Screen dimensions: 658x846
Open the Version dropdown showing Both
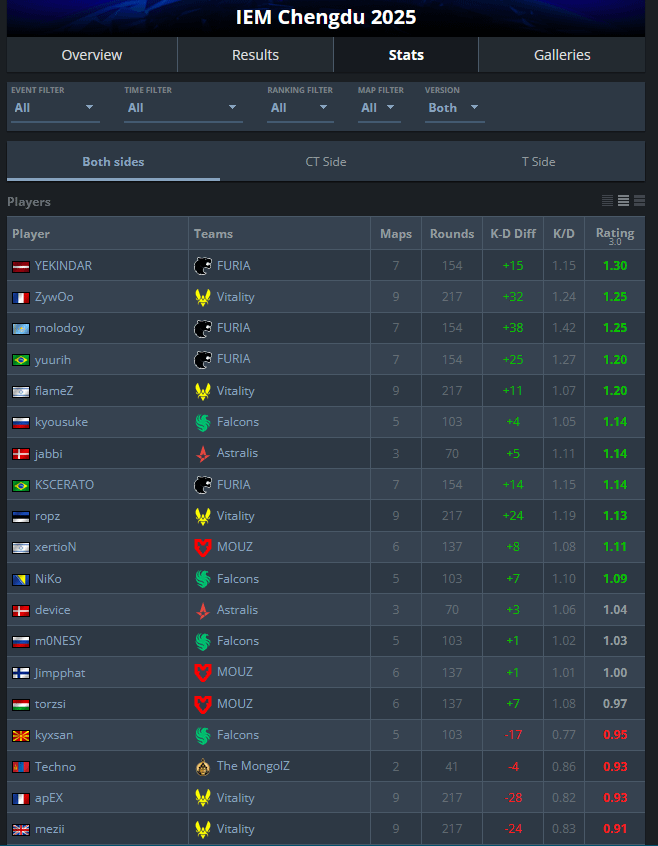pos(454,108)
